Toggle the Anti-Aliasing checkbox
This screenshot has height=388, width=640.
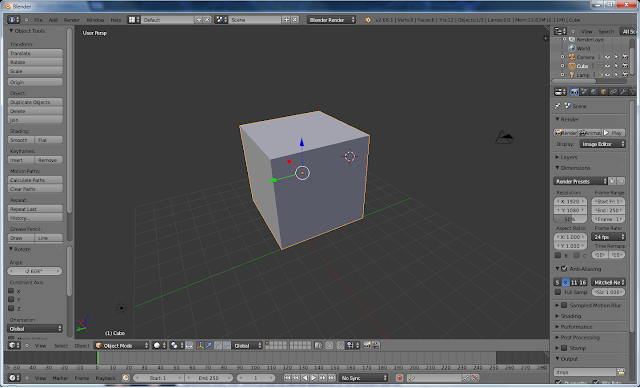click(x=564, y=268)
